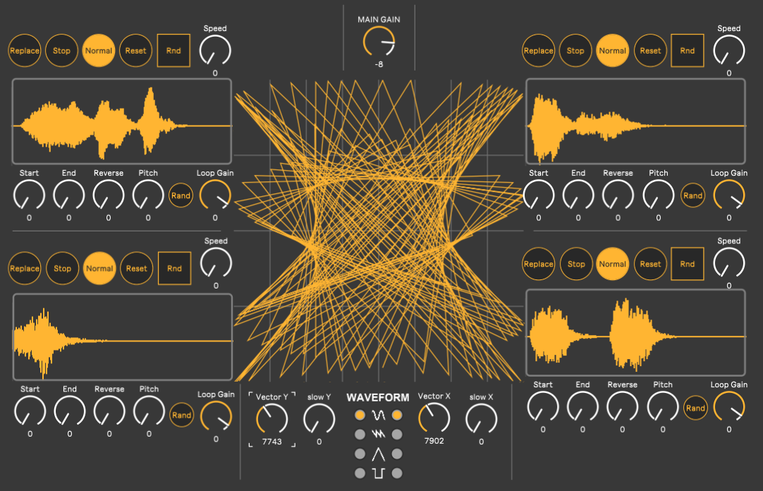This screenshot has width=763, height=491.
Task: Click the End knob in top-left sampler
Action: click(x=69, y=196)
